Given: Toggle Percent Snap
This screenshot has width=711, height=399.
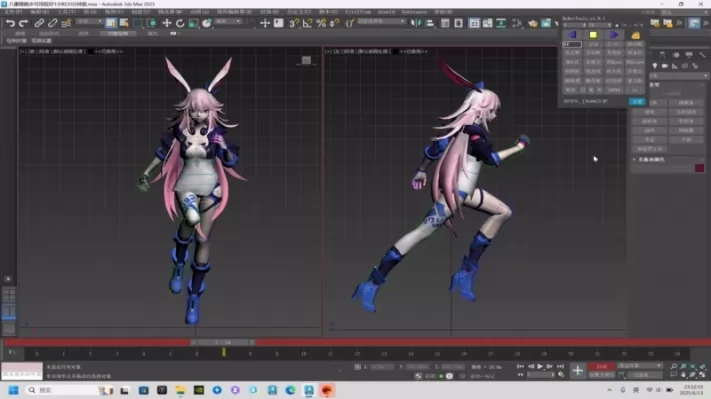Looking at the screenshot, I should [321, 23].
